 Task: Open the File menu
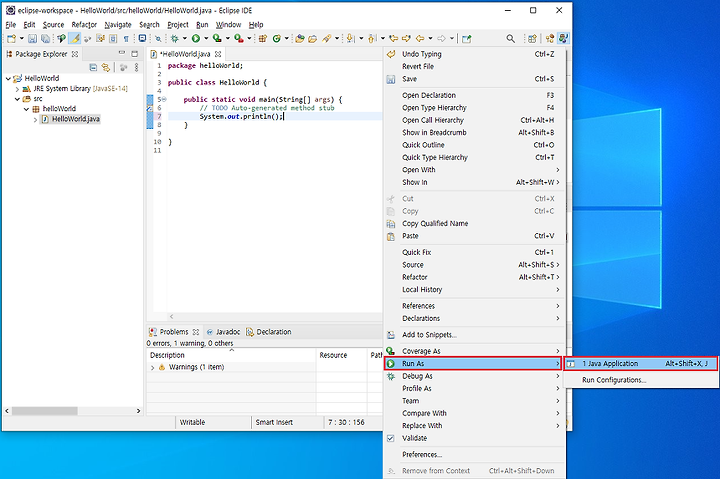click(11, 25)
